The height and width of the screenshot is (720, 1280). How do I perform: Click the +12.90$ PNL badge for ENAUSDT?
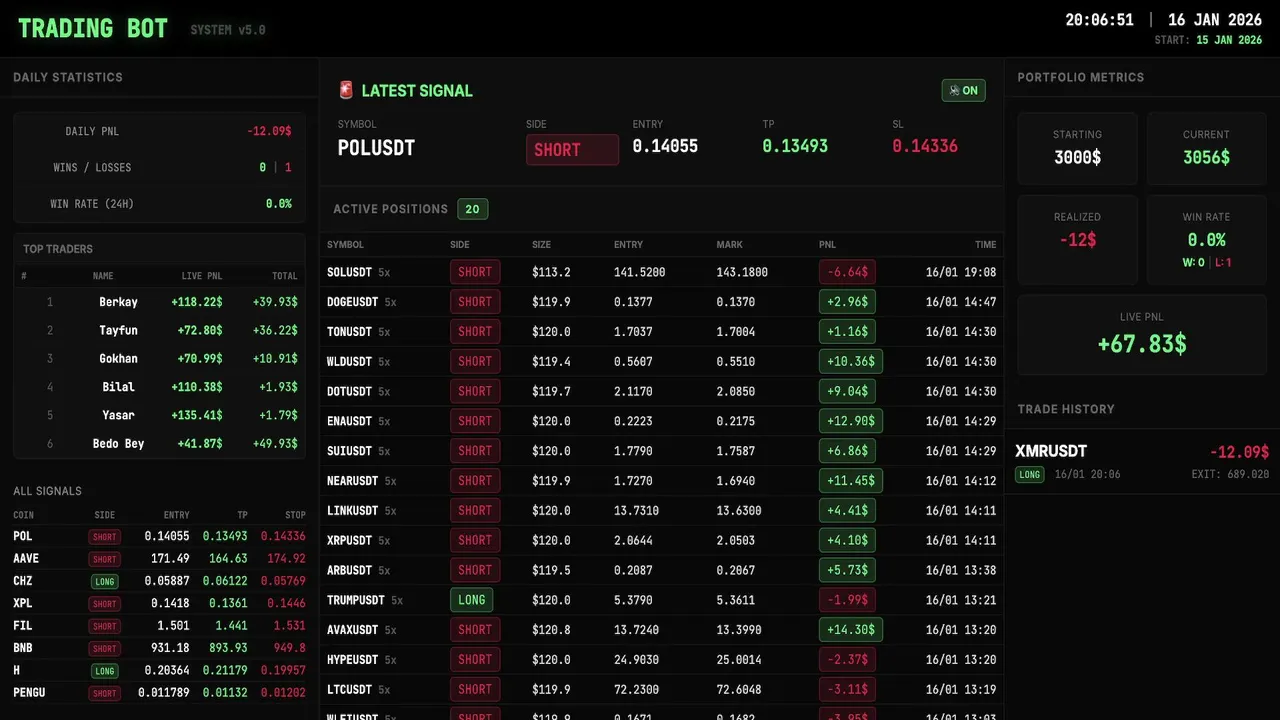pos(850,421)
